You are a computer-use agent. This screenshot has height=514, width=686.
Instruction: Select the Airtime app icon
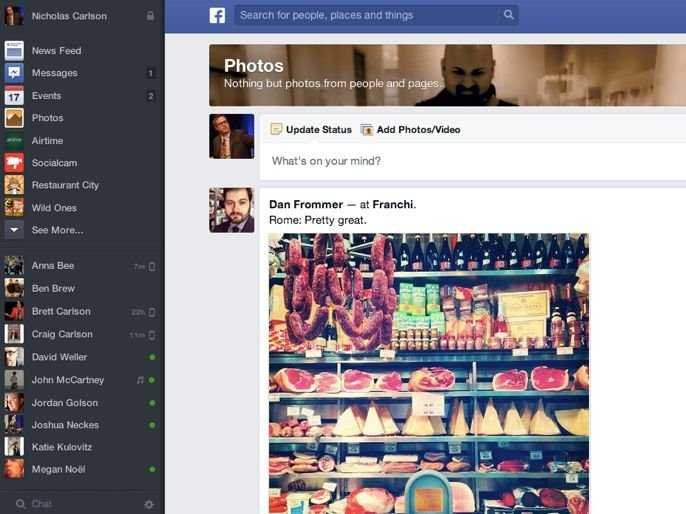click(14, 141)
